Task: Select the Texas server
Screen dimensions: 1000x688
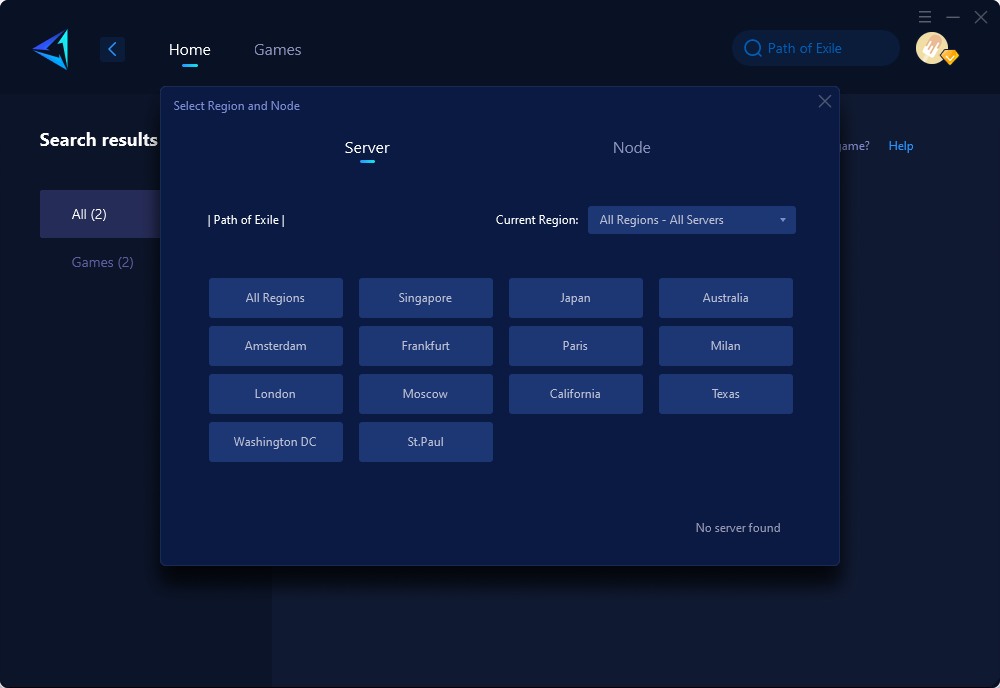Action: (x=726, y=394)
